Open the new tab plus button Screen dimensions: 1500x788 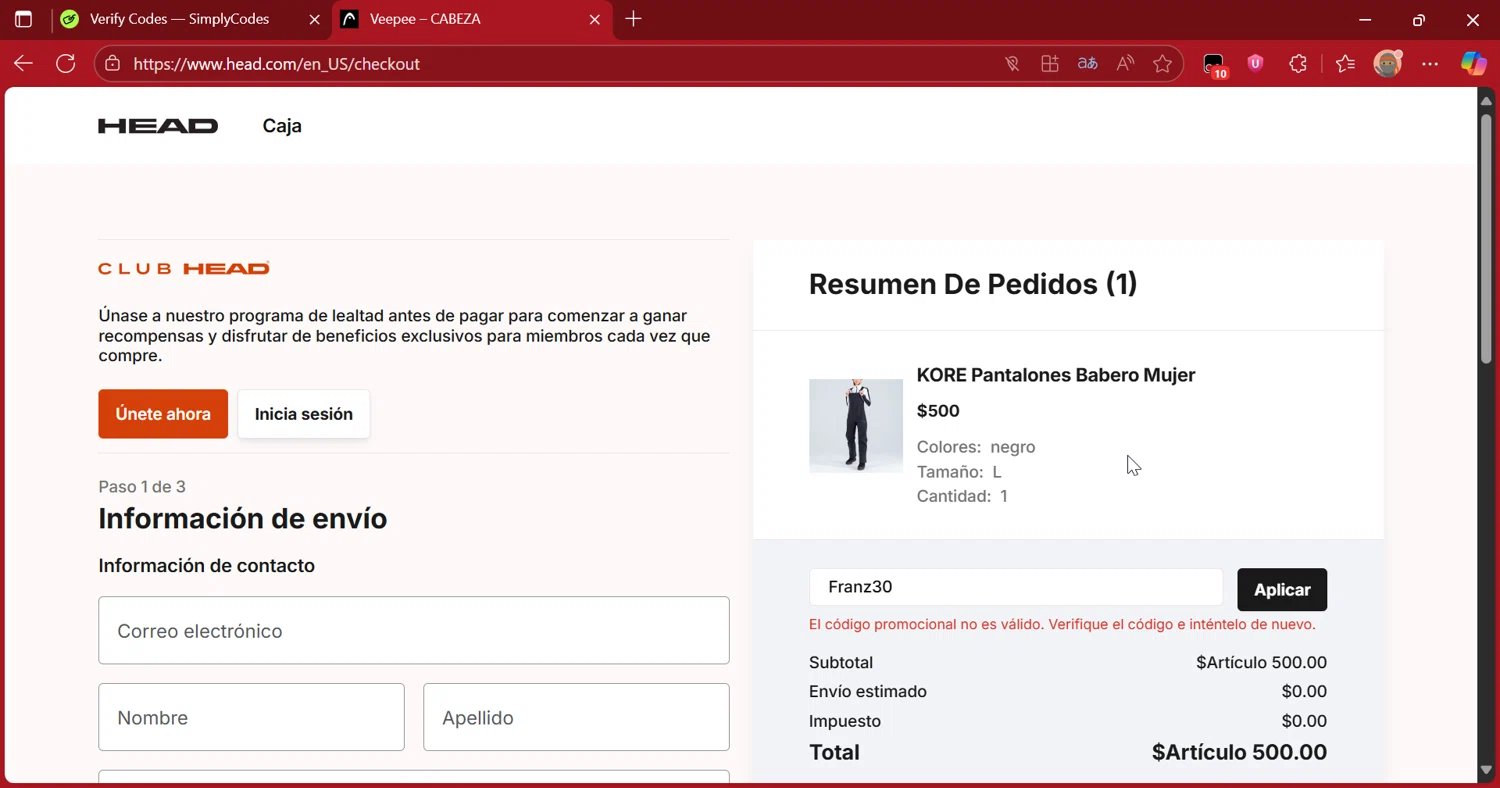point(633,19)
